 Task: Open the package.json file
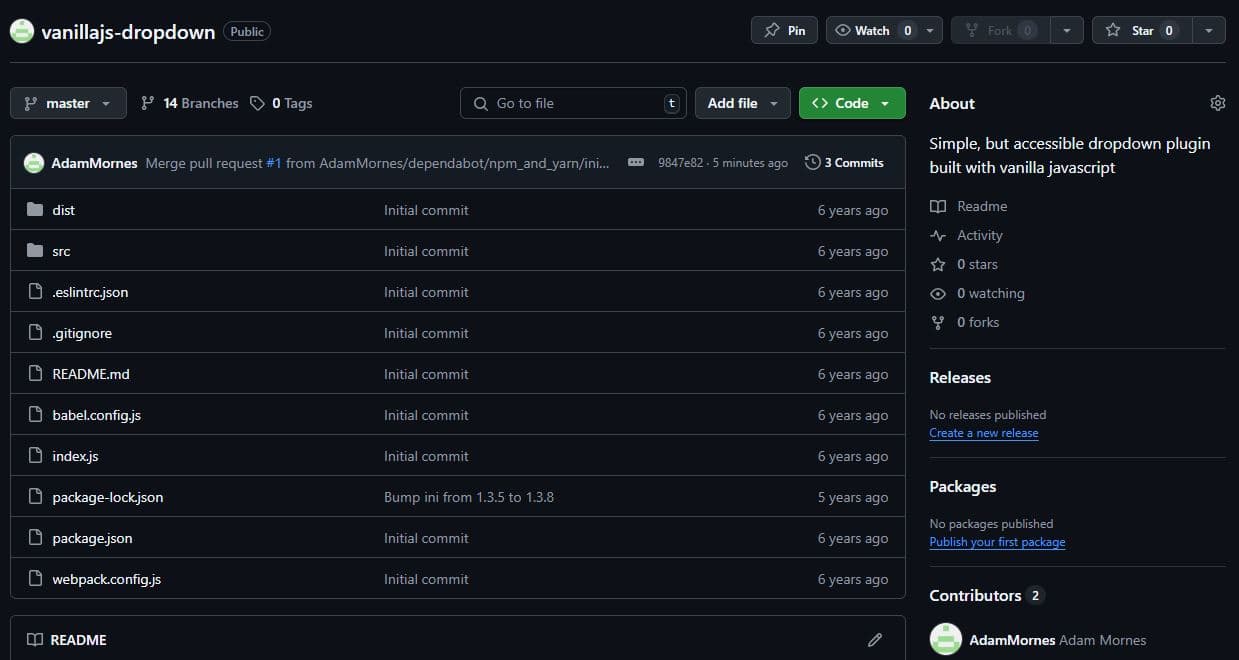coord(92,538)
